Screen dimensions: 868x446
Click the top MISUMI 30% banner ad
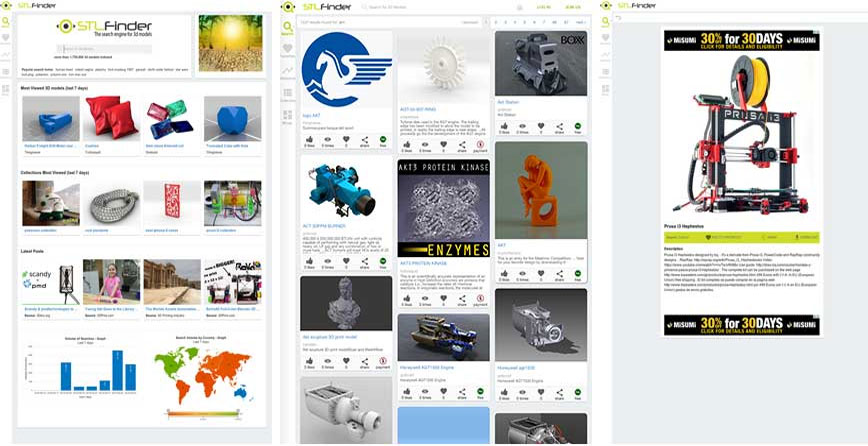741,40
